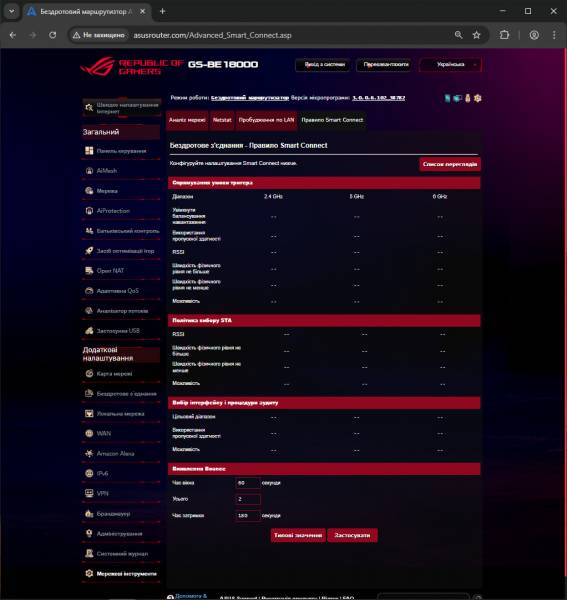Screen dimensions: 567x600
Task: Open the Українська language dropdown
Action: [451, 65]
